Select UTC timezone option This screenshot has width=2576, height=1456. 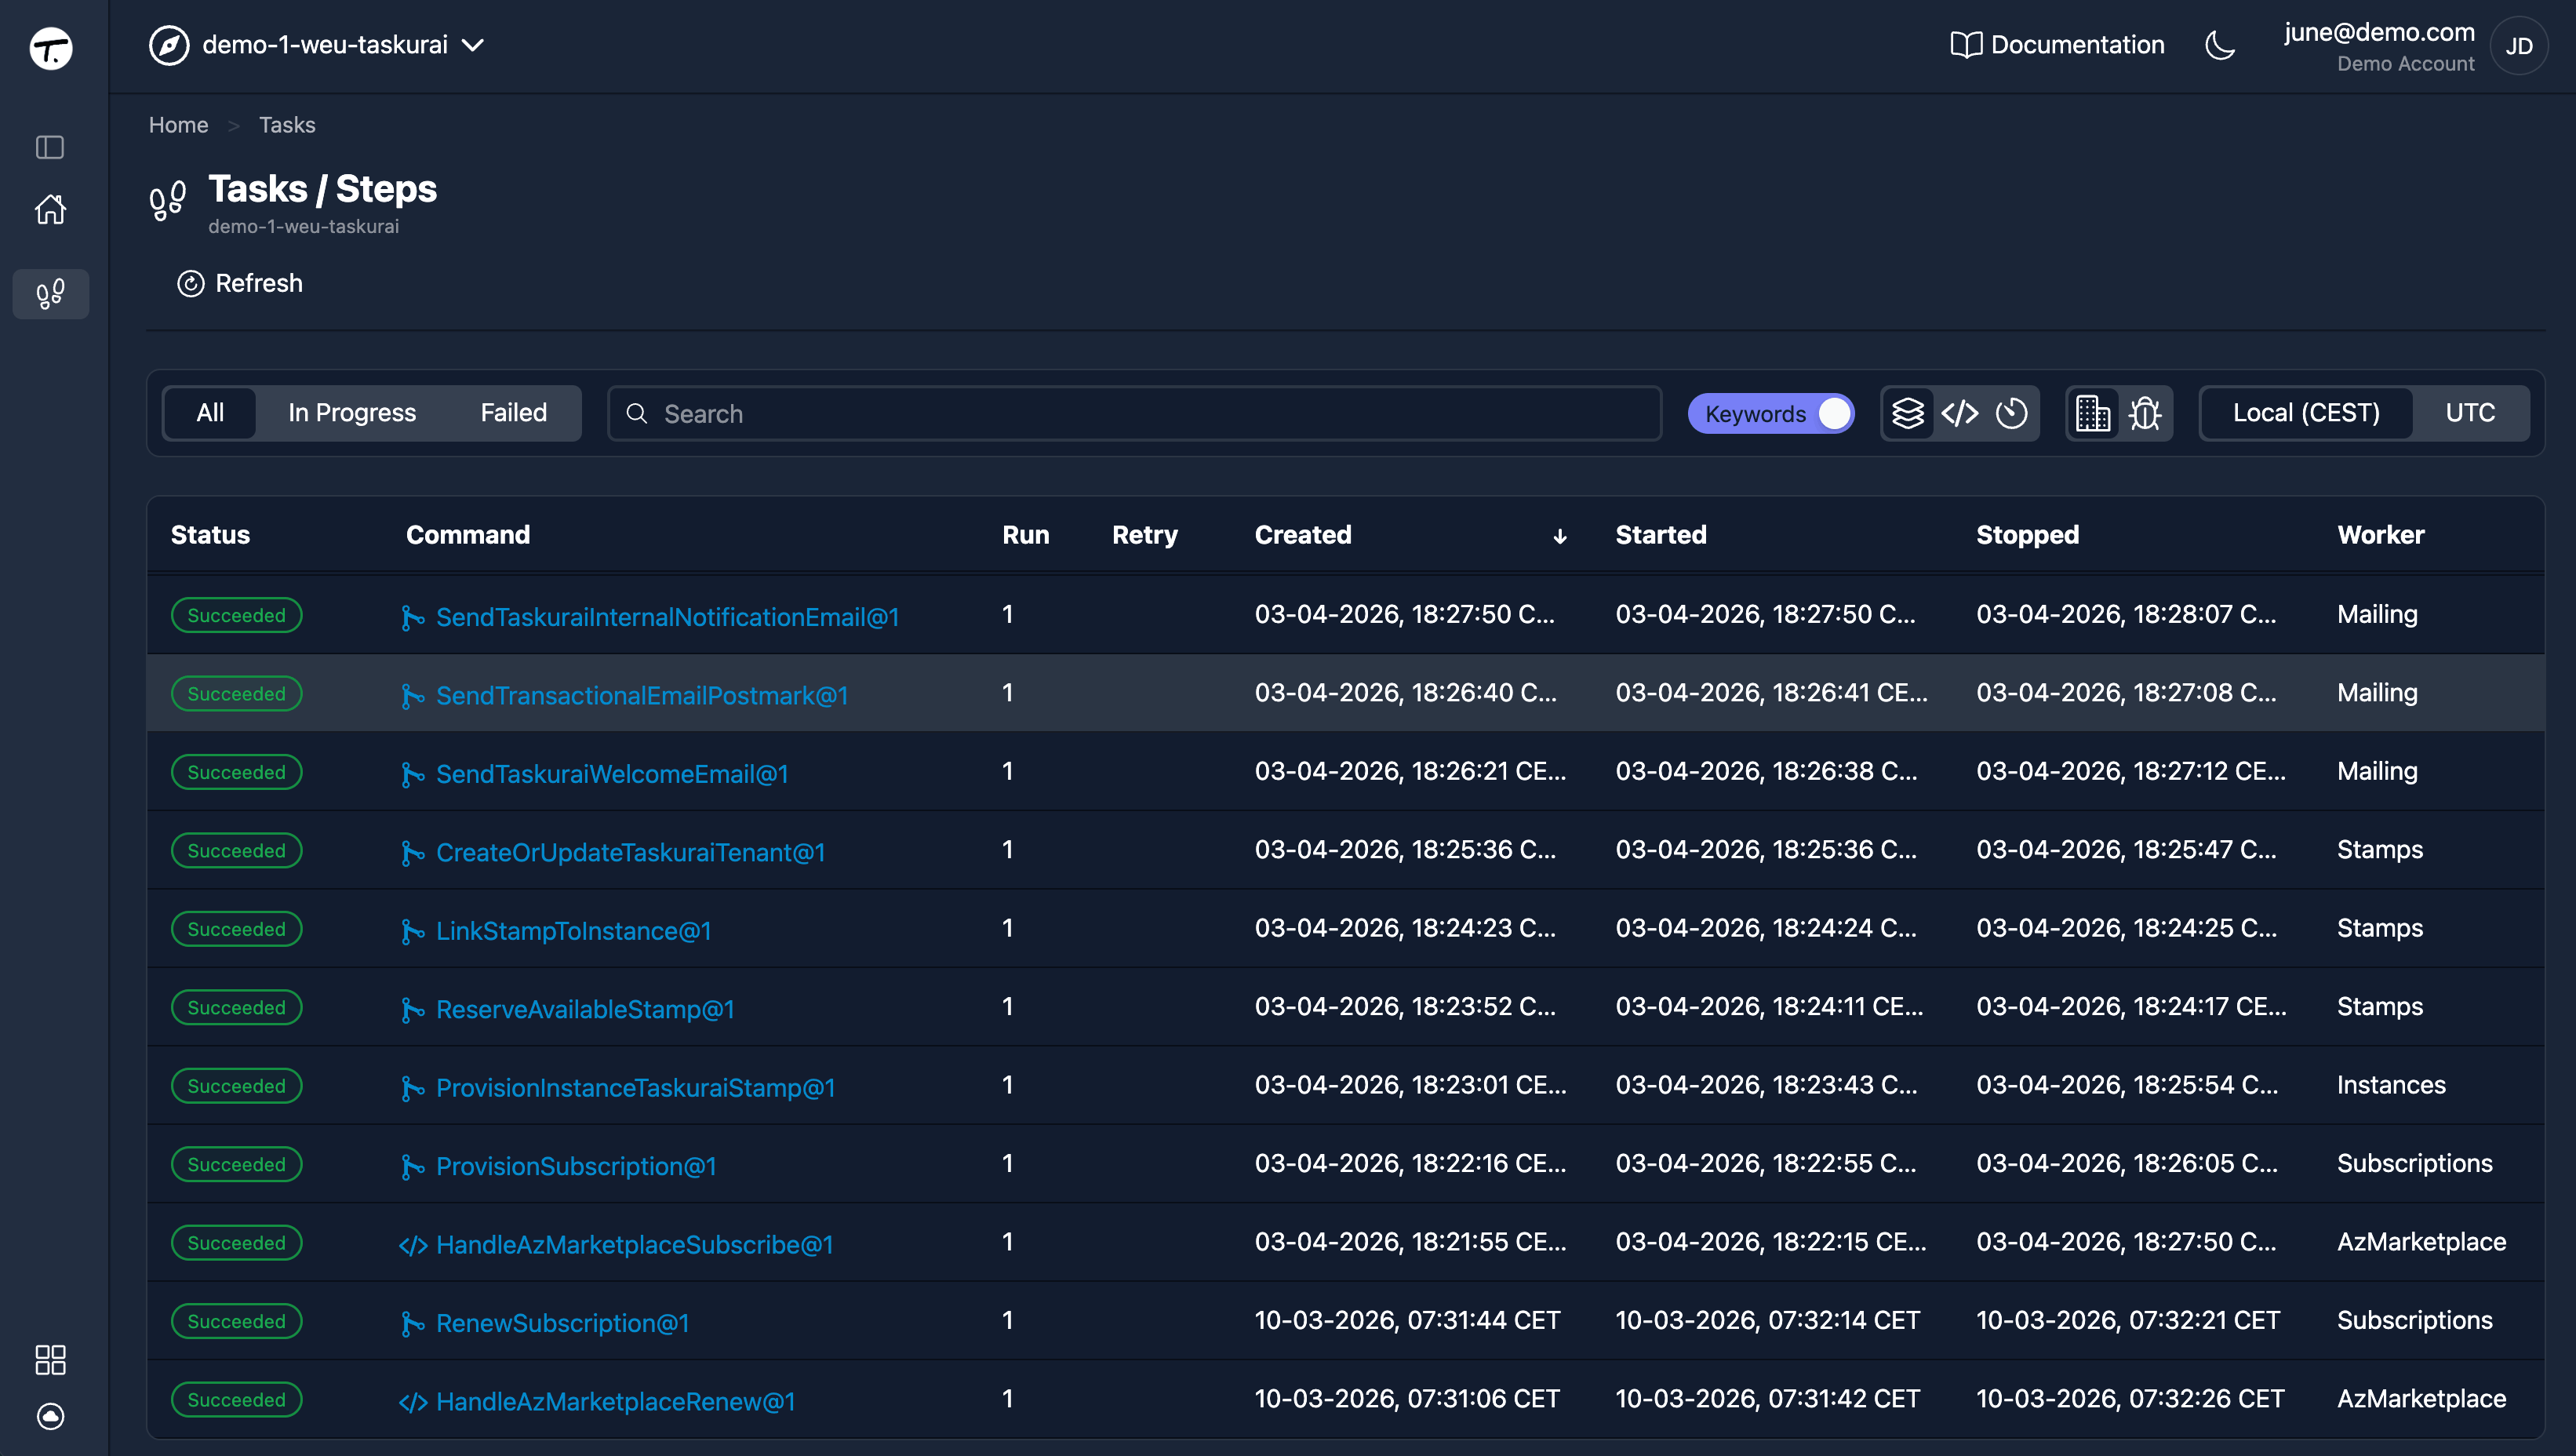[2469, 413]
